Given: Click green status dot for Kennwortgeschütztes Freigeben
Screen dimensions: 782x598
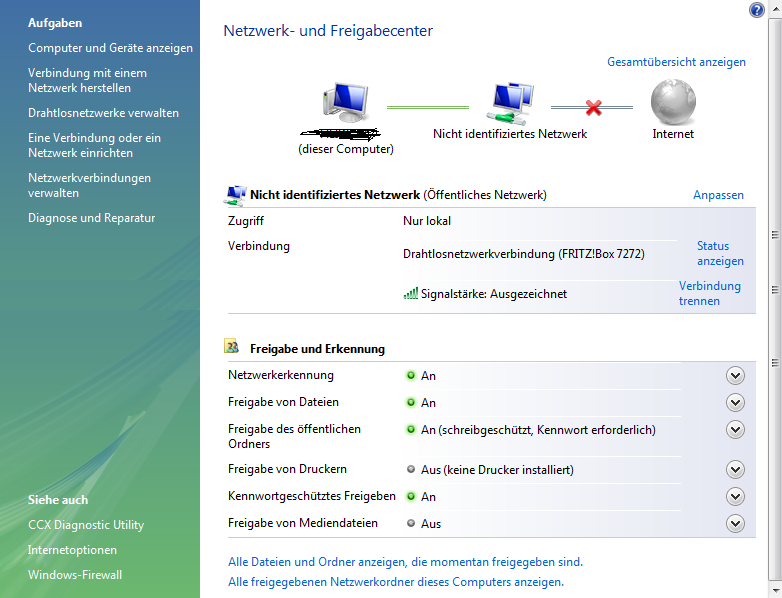Looking at the screenshot, I should pos(411,496).
